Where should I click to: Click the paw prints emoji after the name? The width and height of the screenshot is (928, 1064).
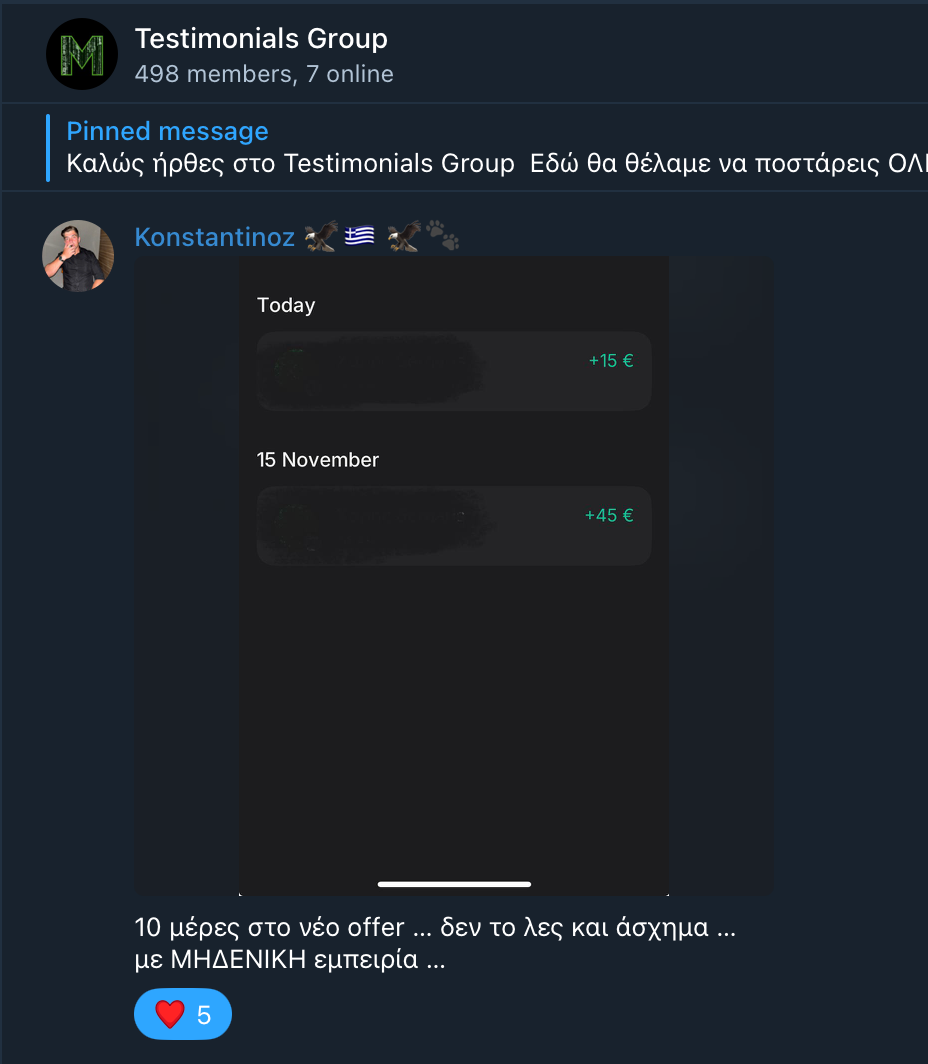tap(442, 237)
